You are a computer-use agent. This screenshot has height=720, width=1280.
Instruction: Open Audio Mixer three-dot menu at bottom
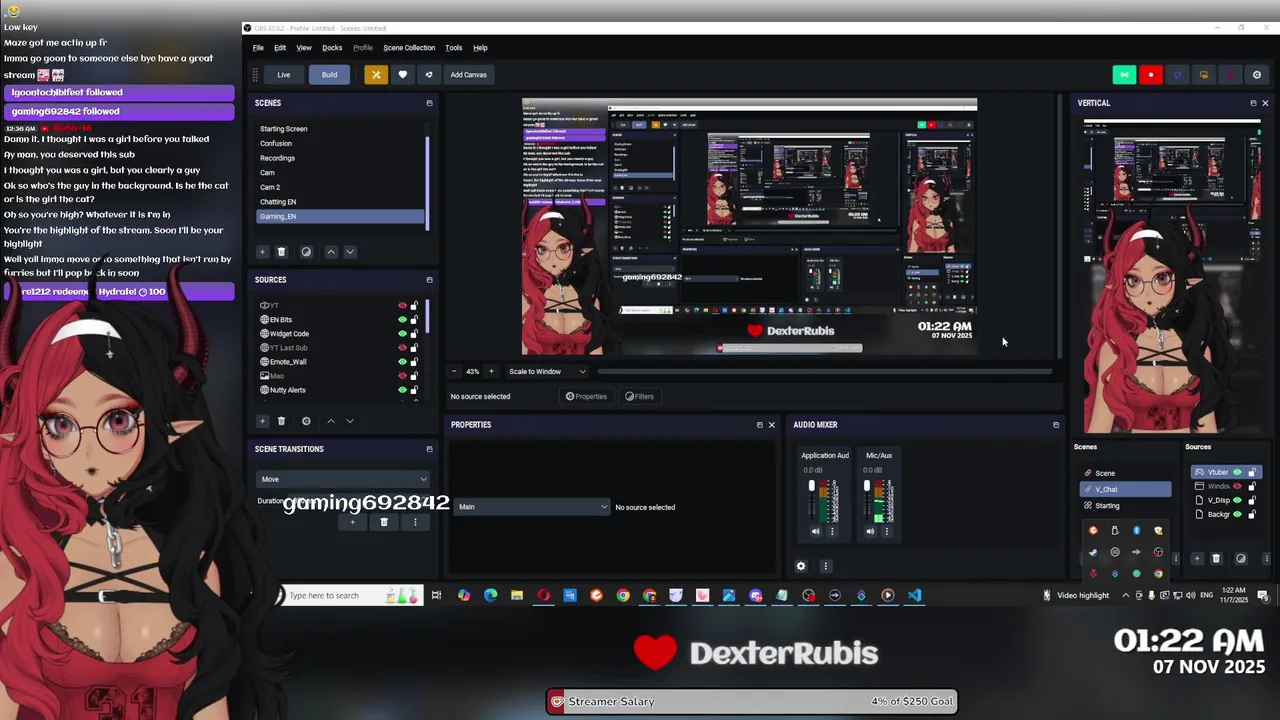pos(825,566)
